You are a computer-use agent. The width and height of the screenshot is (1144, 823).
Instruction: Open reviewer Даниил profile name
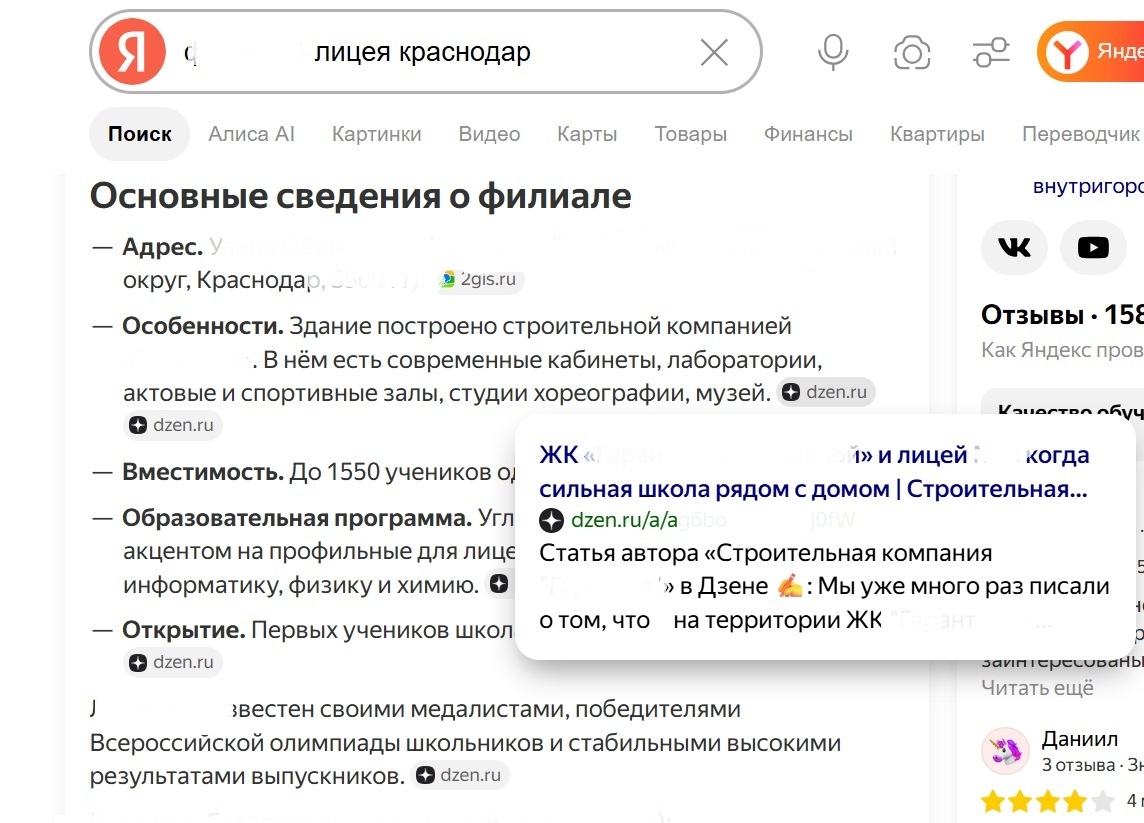(1080, 739)
